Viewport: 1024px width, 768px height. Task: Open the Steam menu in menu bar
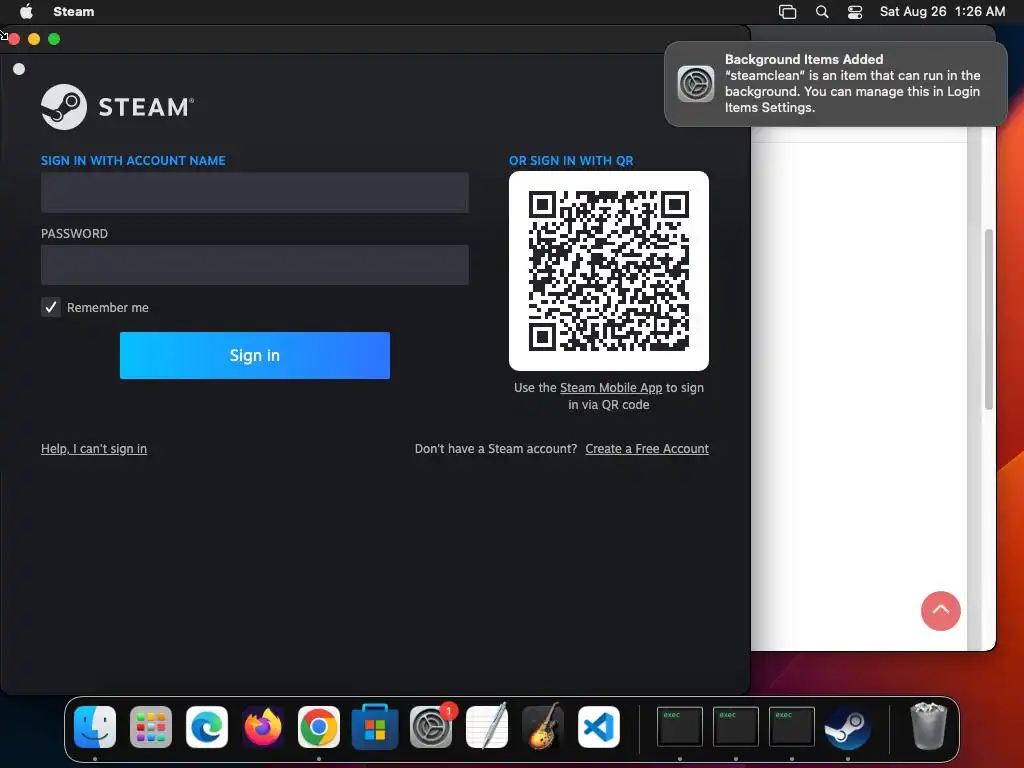click(74, 11)
